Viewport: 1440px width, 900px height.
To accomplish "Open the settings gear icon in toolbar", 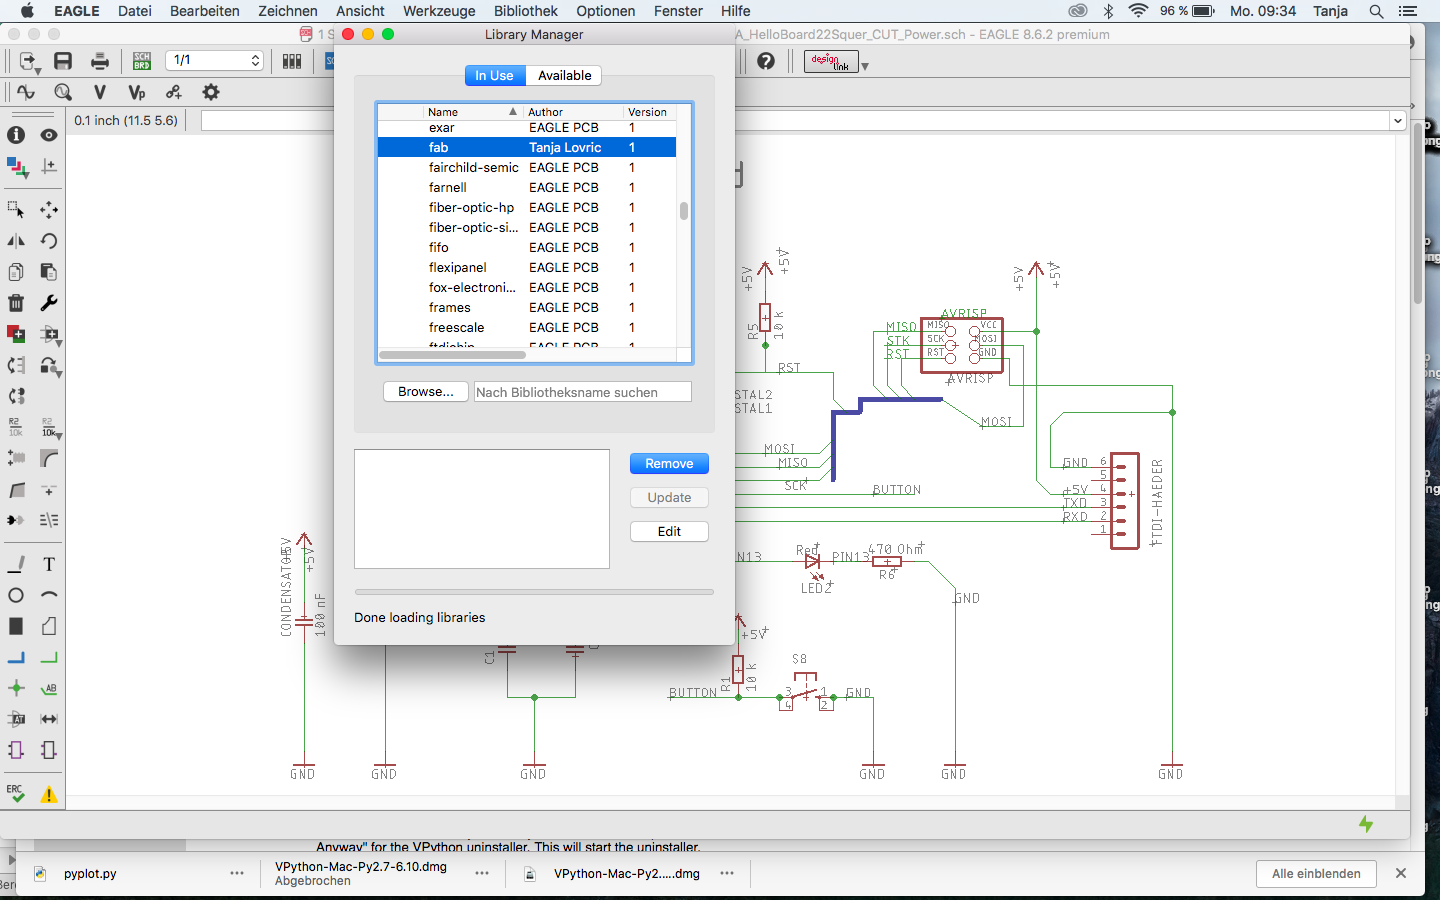I will pyautogui.click(x=211, y=92).
